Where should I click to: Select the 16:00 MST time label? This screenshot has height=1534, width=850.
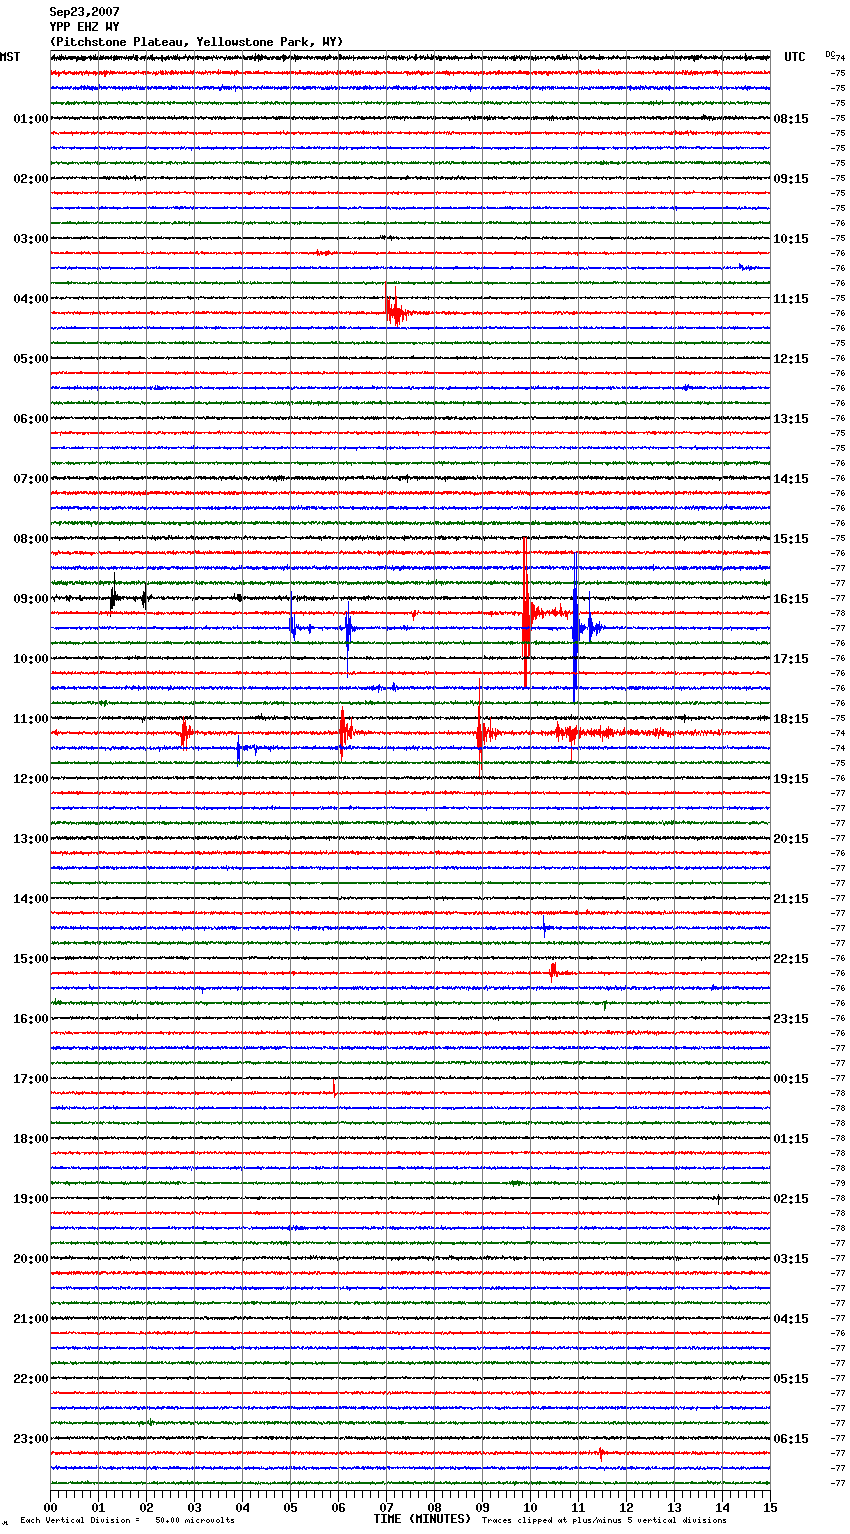[31, 1019]
